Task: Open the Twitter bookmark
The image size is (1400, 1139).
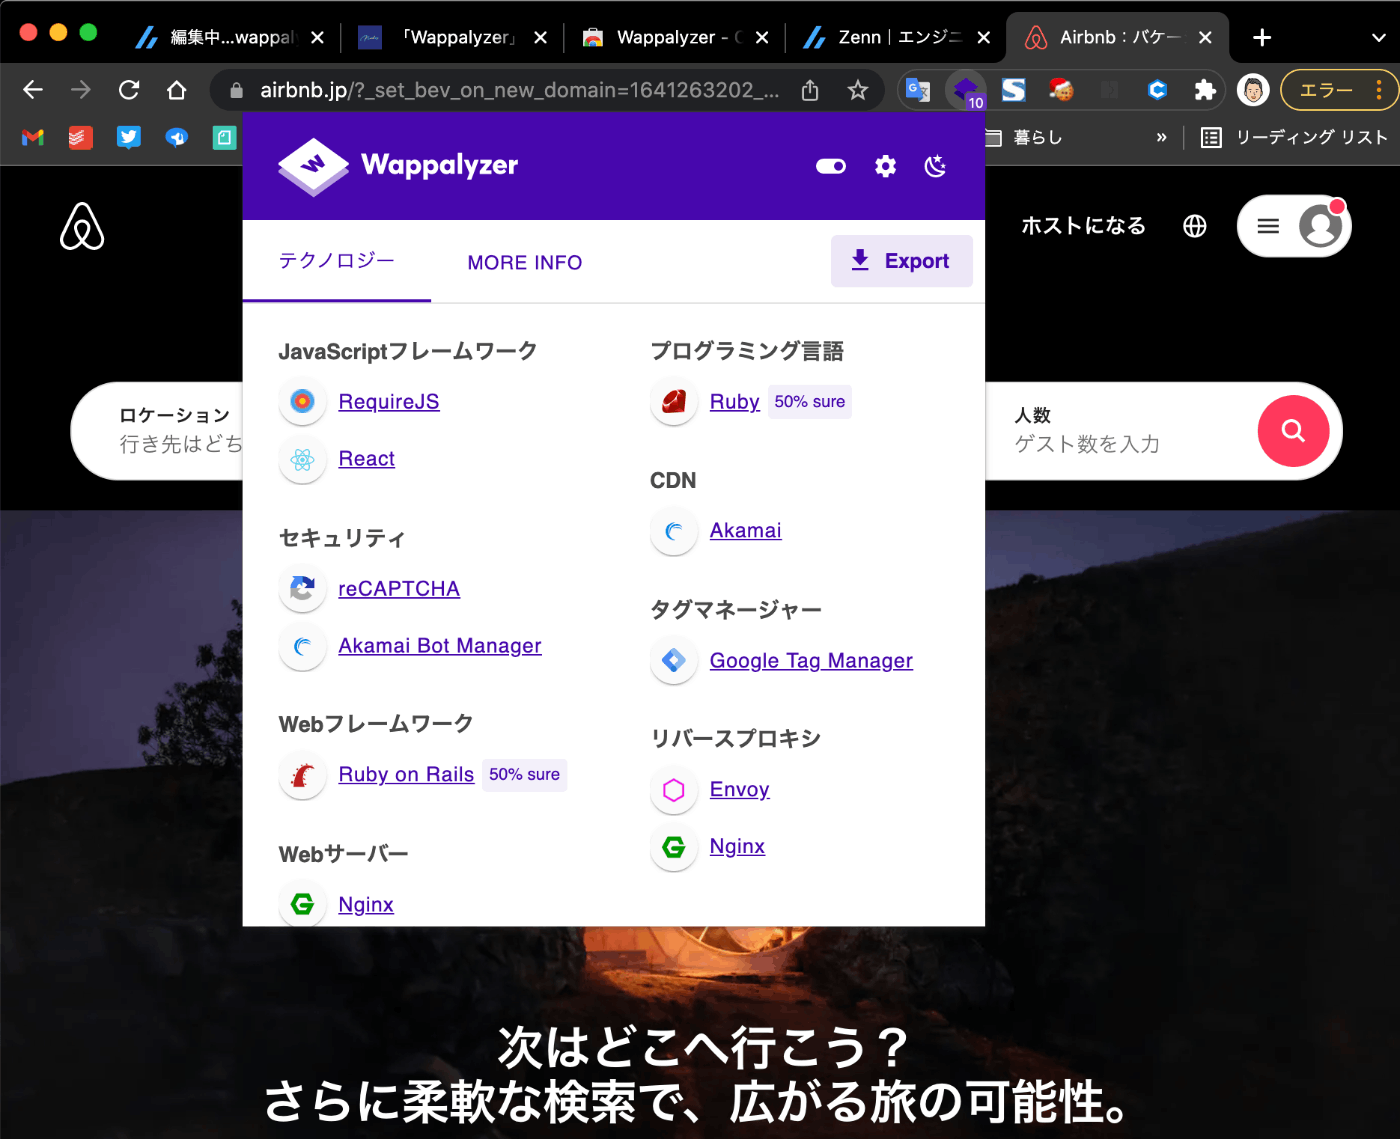Action: click(x=129, y=137)
